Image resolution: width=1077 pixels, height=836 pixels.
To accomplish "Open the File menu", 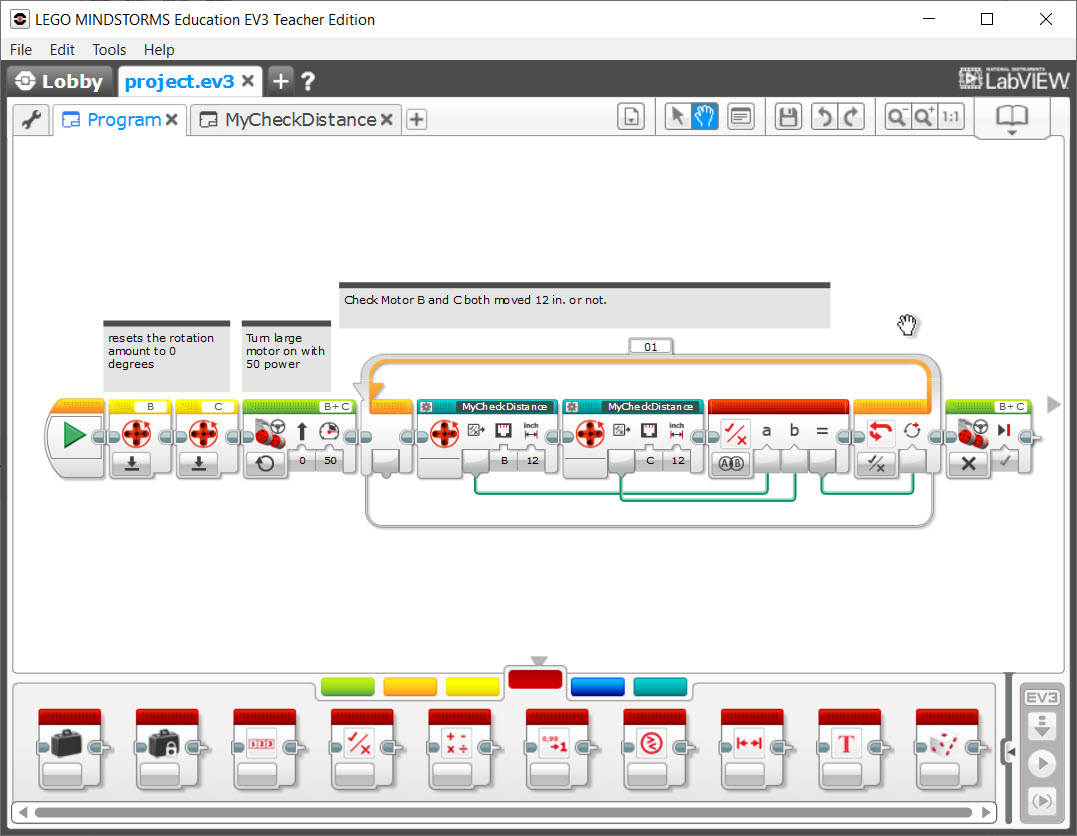I will coord(21,49).
